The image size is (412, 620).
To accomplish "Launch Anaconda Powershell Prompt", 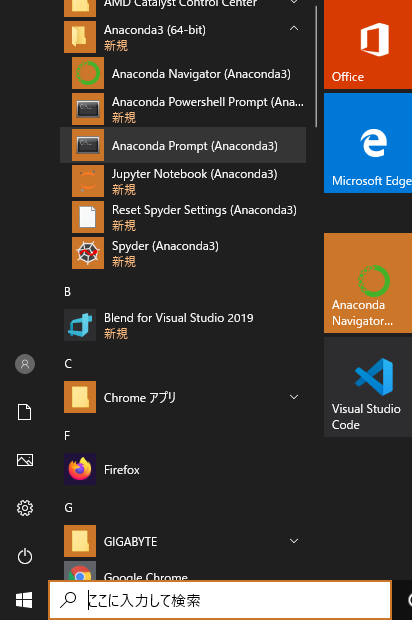I will (x=183, y=109).
